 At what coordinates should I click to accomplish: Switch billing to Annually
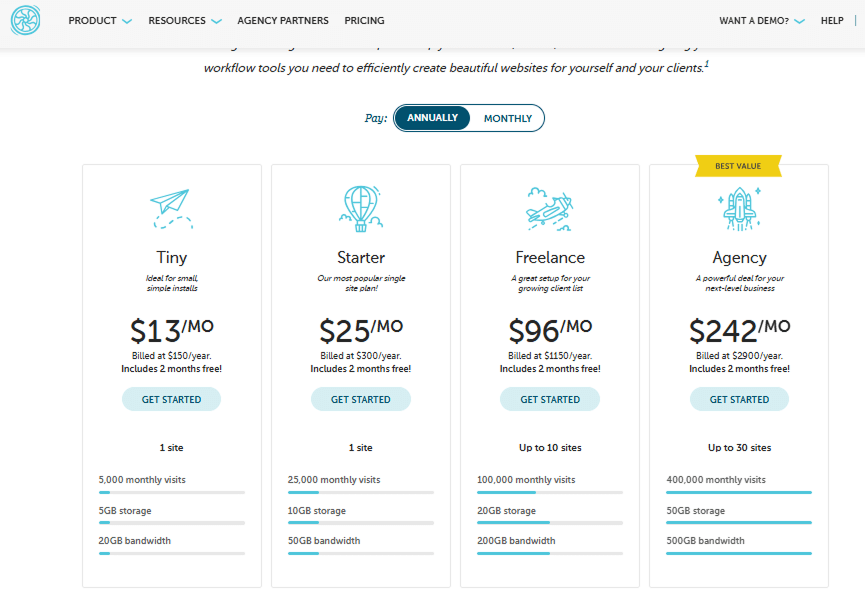432,118
